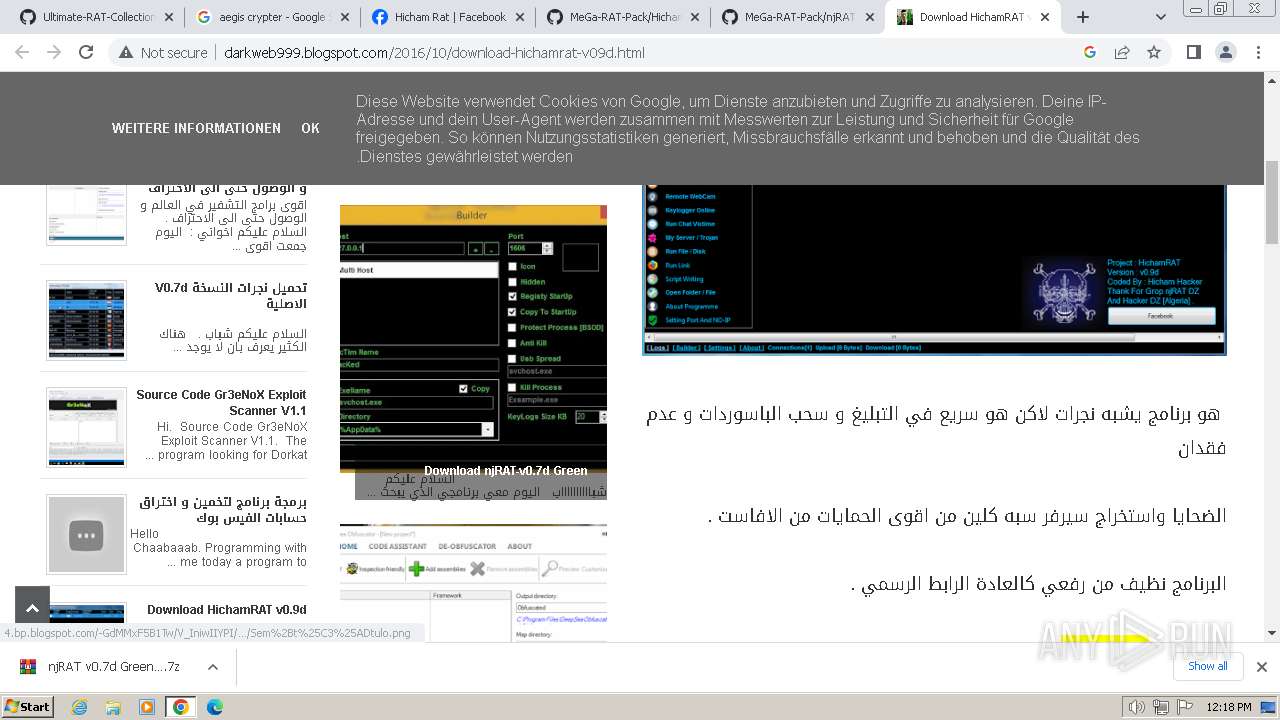The width and height of the screenshot is (1280, 720).
Task: Toggle Icon checkbox in Builder image
Action: (x=513, y=266)
